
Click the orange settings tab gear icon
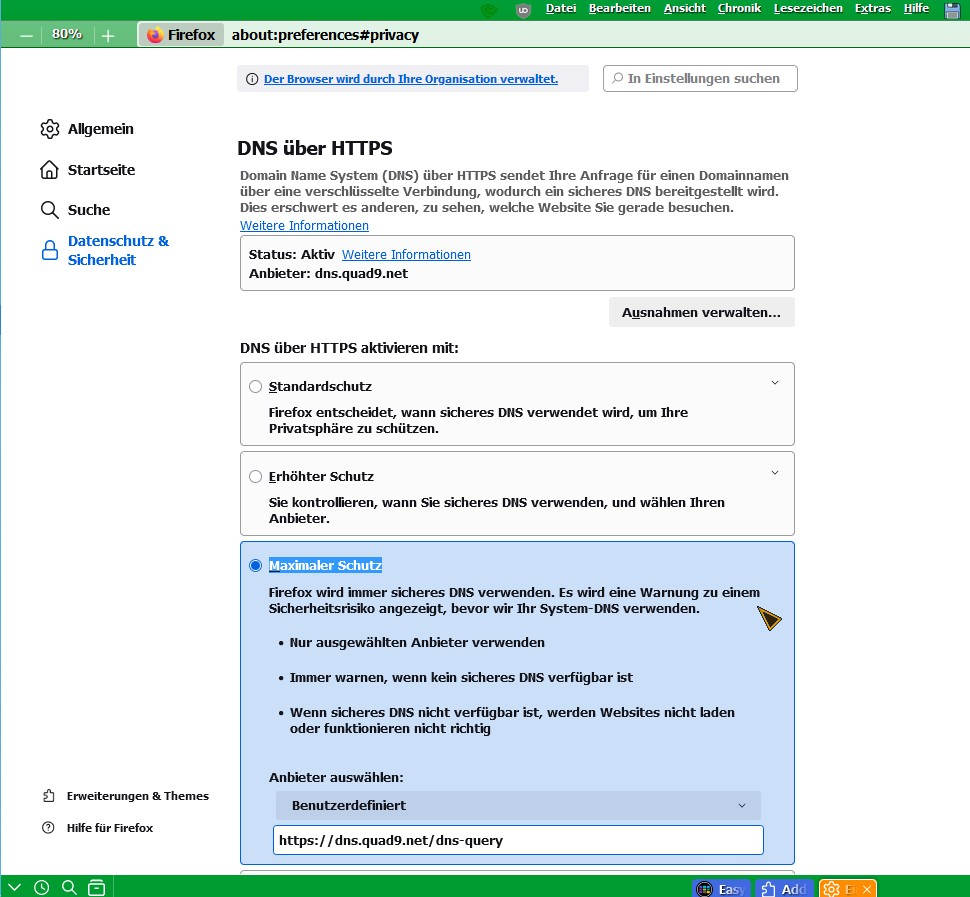(832, 889)
